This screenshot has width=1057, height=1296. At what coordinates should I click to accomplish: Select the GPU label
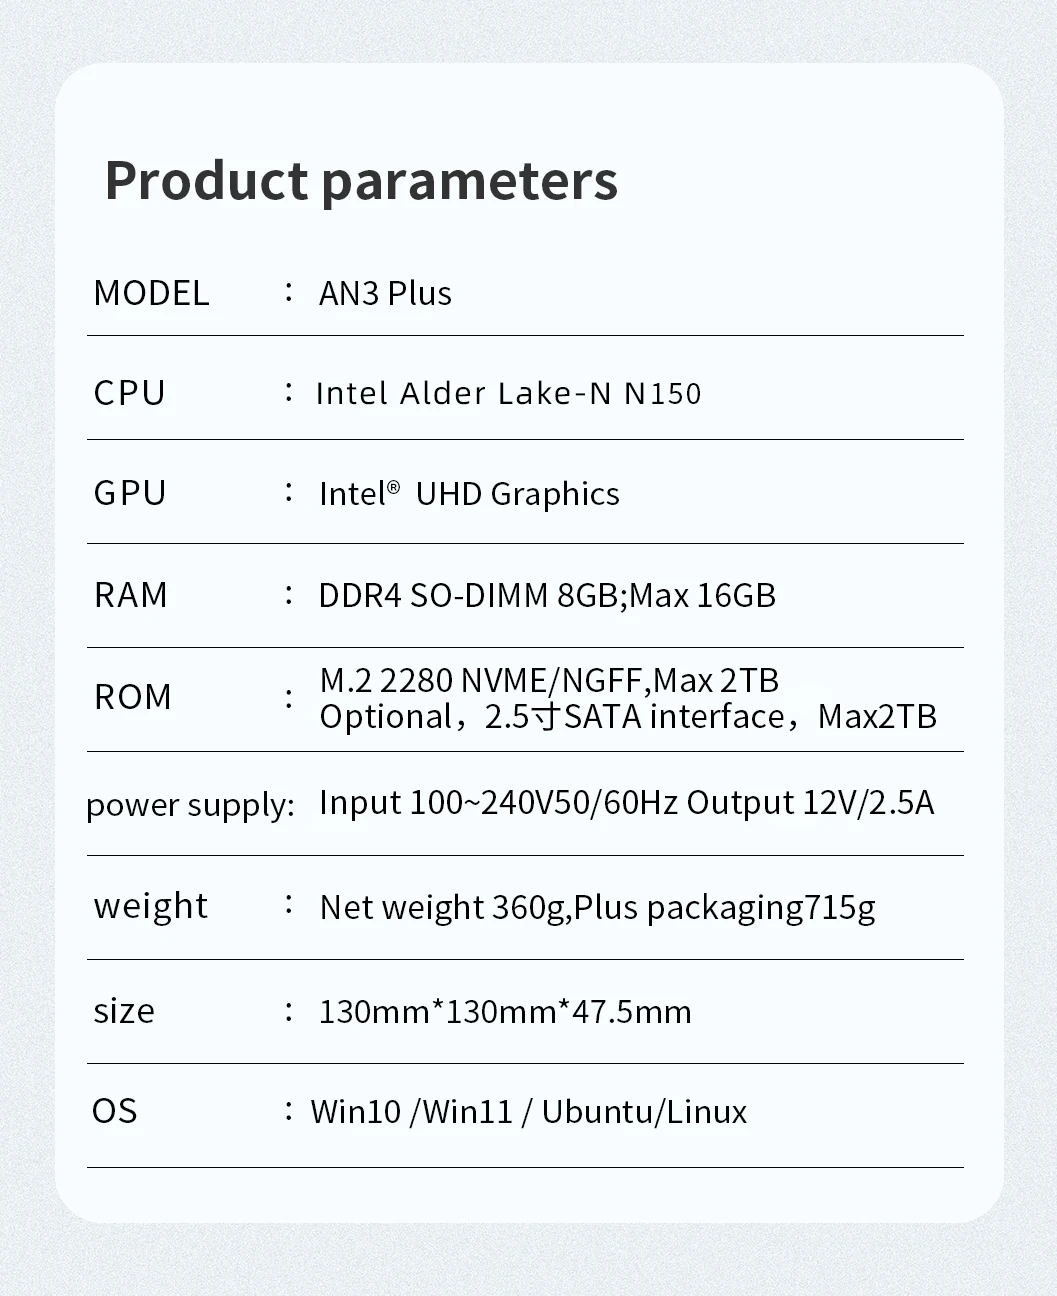click(130, 493)
